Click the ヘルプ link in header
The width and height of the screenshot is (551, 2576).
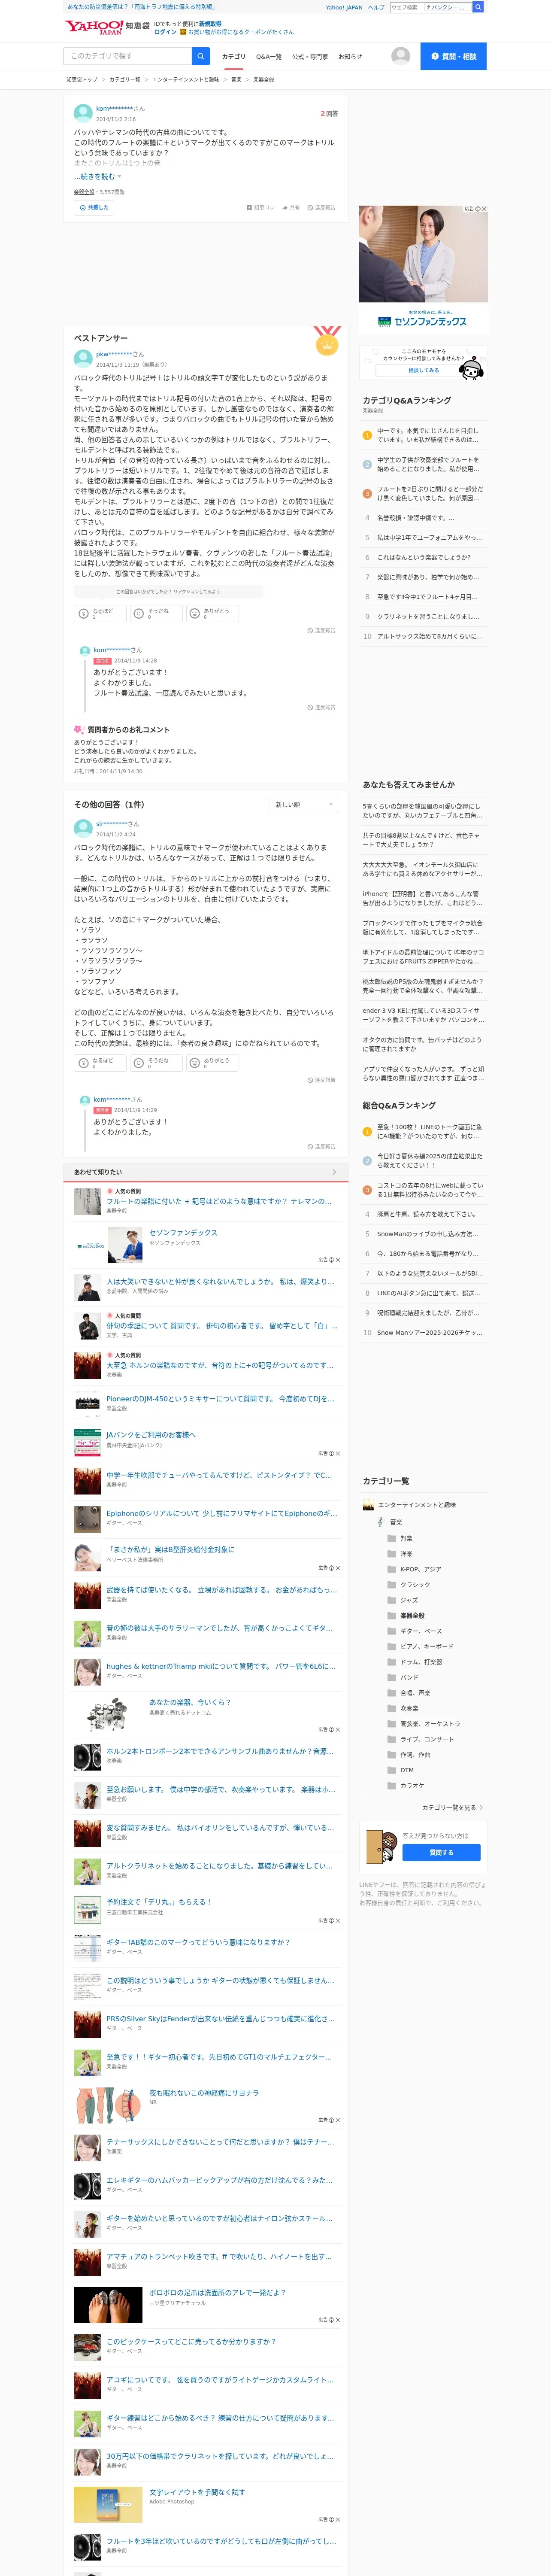pyautogui.click(x=375, y=7)
